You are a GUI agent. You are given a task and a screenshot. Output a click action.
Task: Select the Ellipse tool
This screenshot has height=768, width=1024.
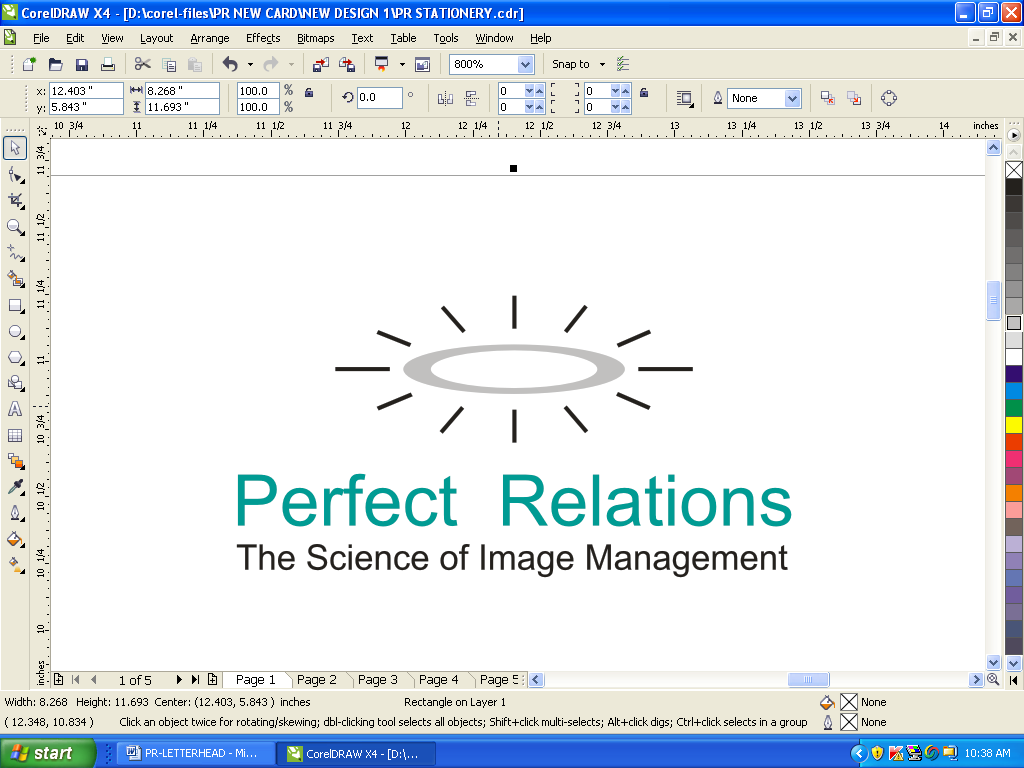[15, 332]
